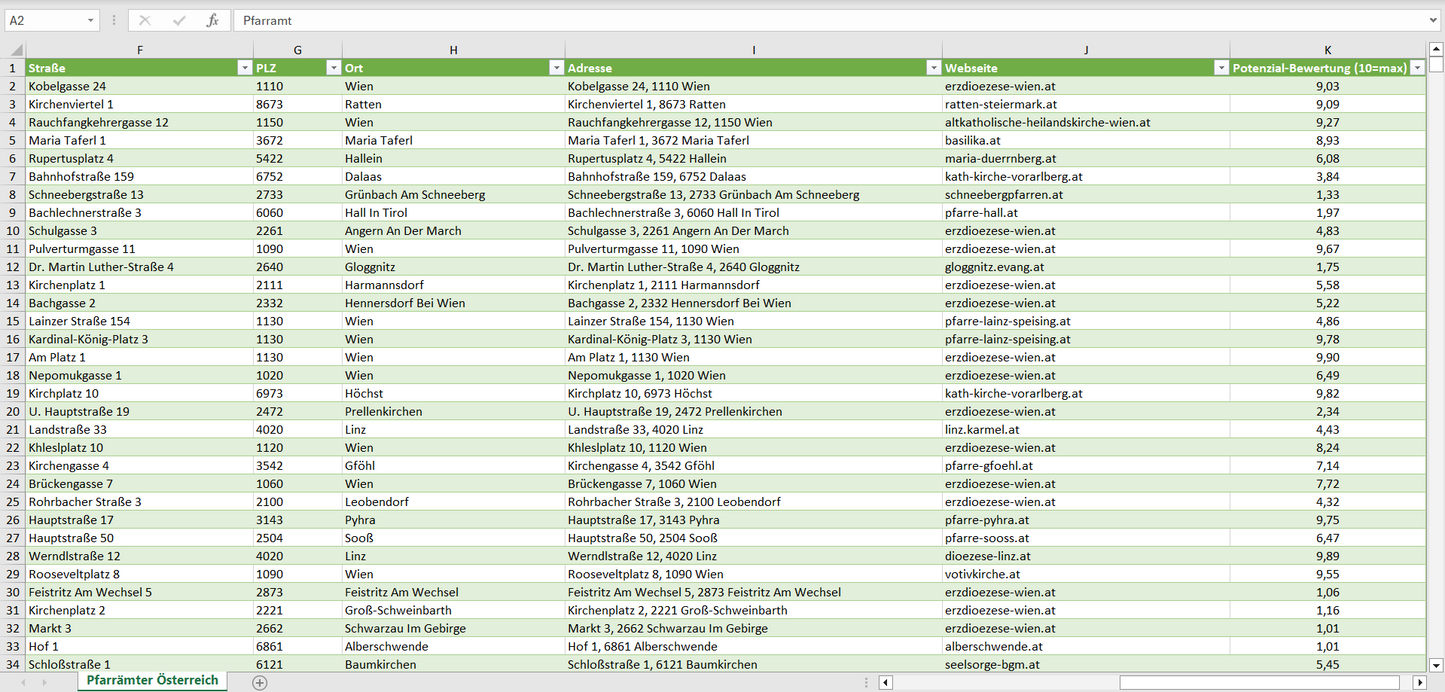Open the Name Box dropdown arrow

(x=91, y=20)
